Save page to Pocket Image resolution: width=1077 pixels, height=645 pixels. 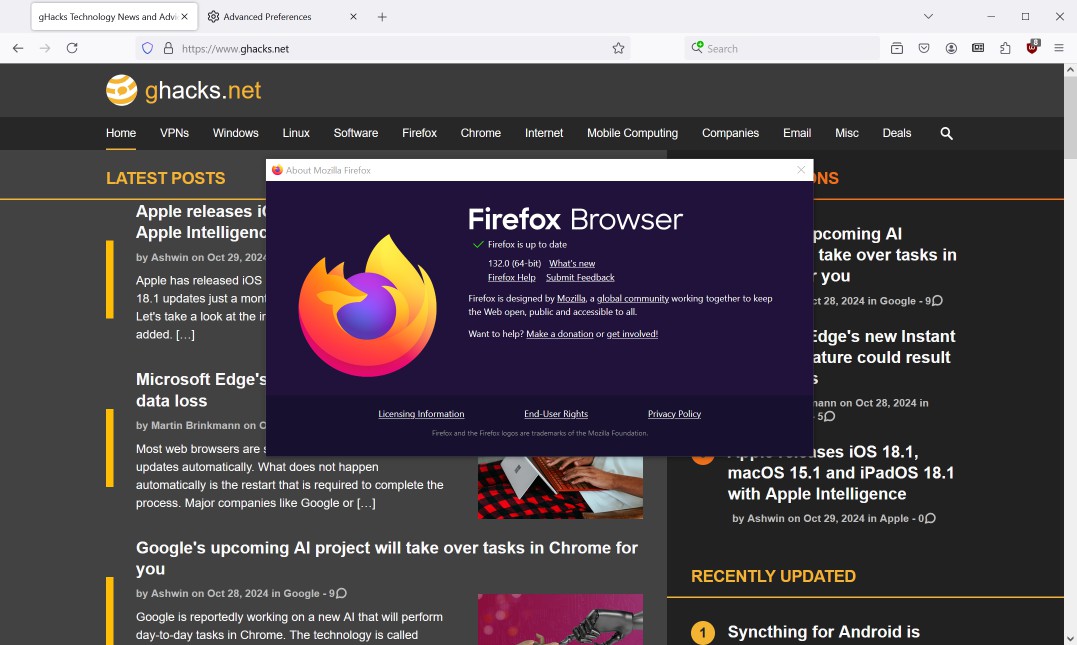coord(924,48)
